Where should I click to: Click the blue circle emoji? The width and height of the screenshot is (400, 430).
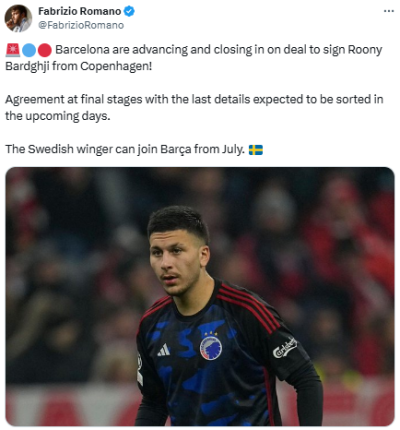tap(29, 50)
